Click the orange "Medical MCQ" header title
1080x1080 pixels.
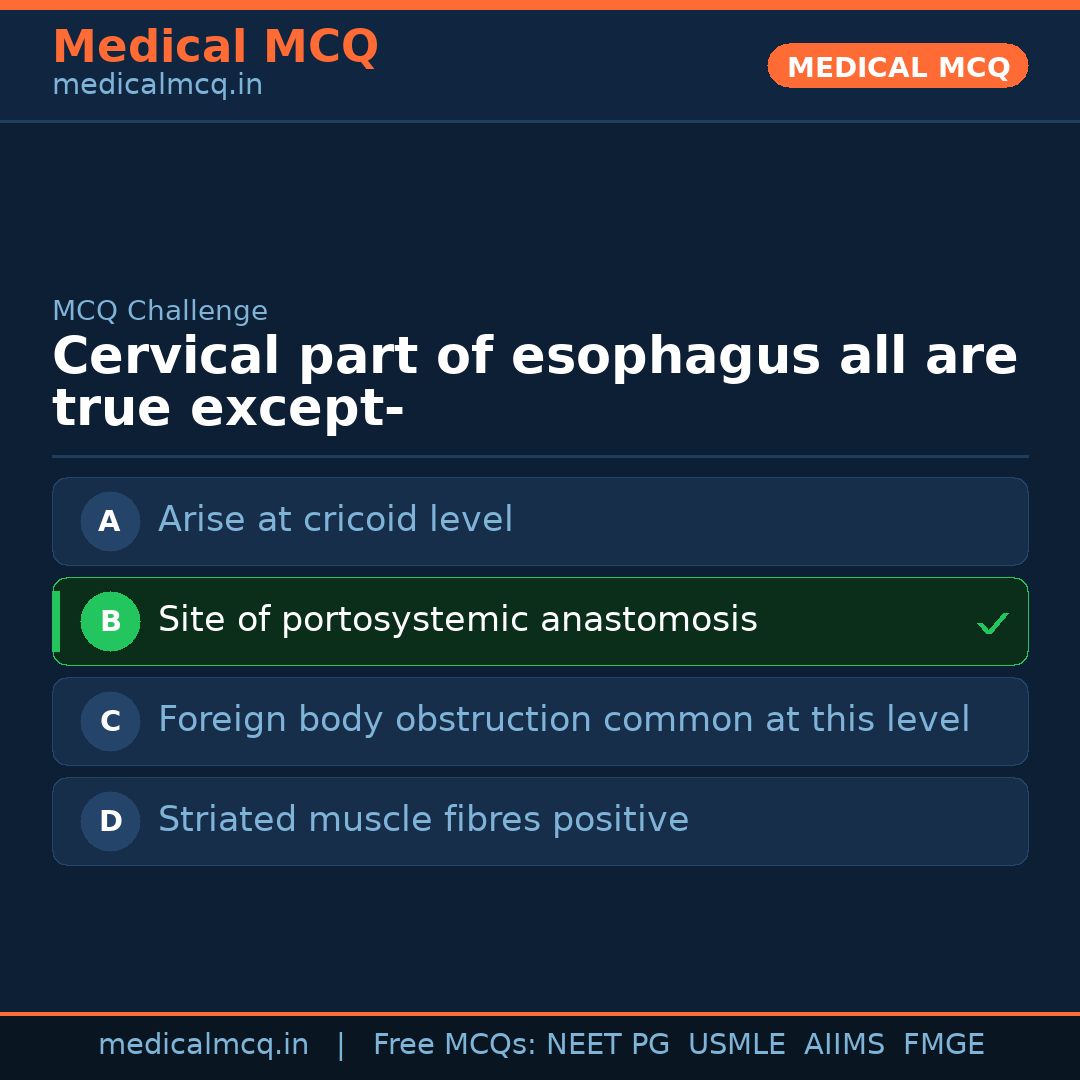215,47
